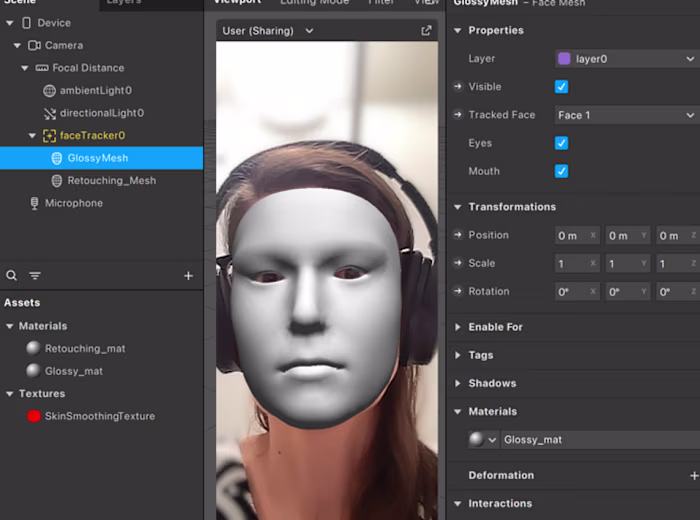Click the Scale X input field

[577, 263]
